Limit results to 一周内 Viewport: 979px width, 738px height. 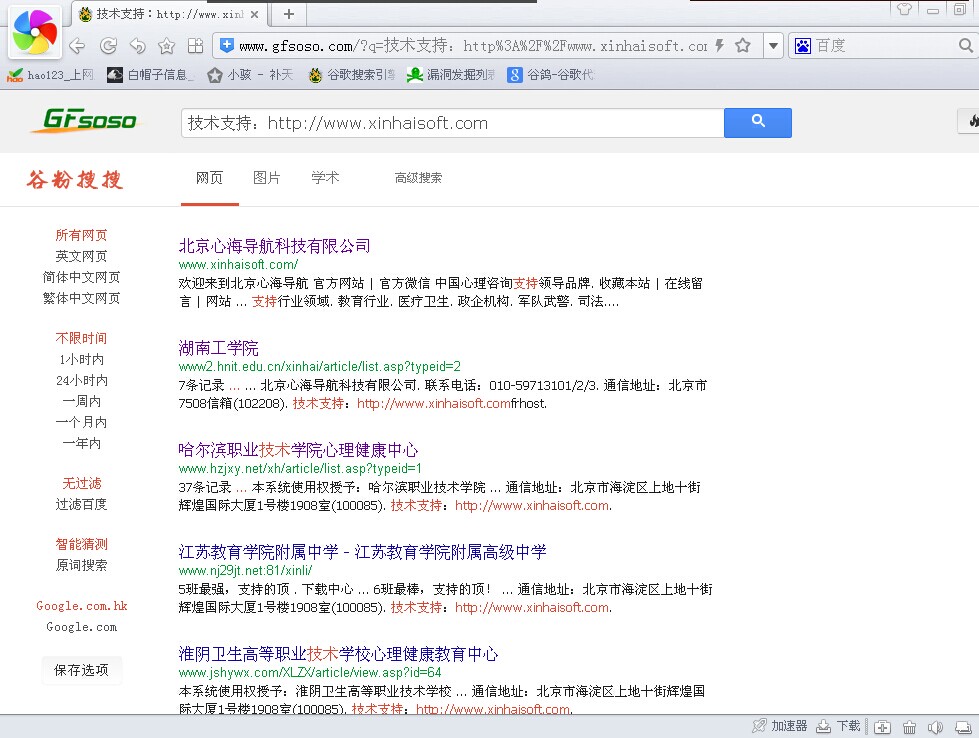81,401
